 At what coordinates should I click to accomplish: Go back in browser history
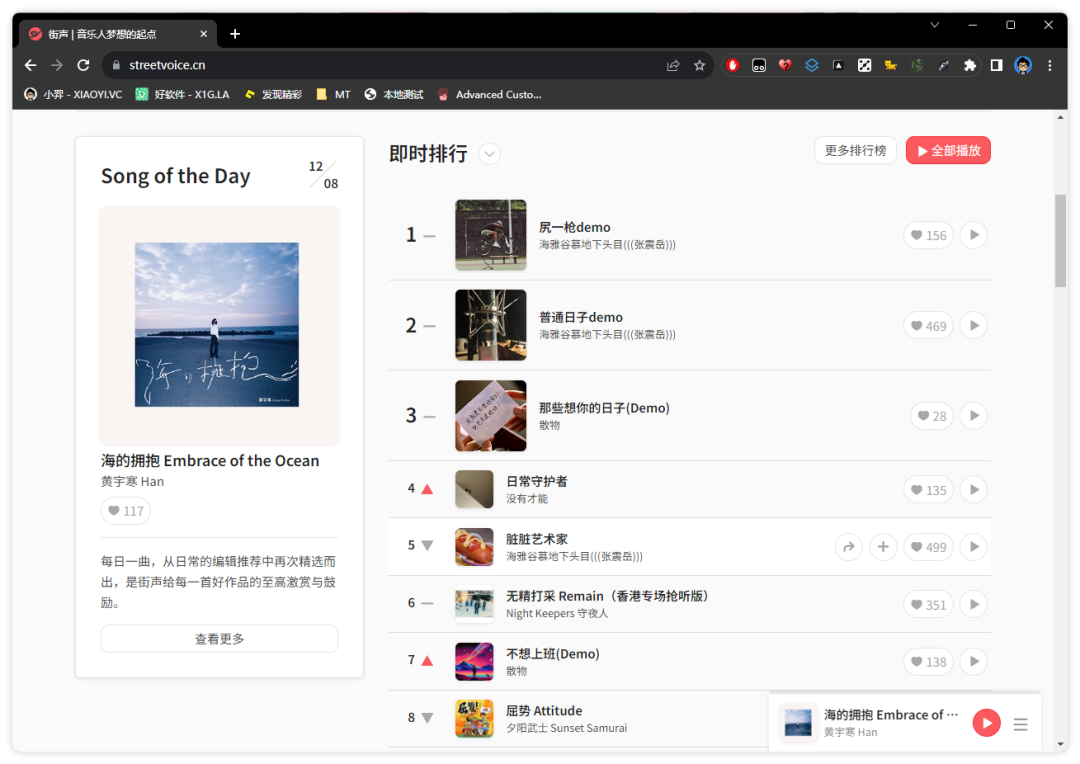tap(30, 65)
